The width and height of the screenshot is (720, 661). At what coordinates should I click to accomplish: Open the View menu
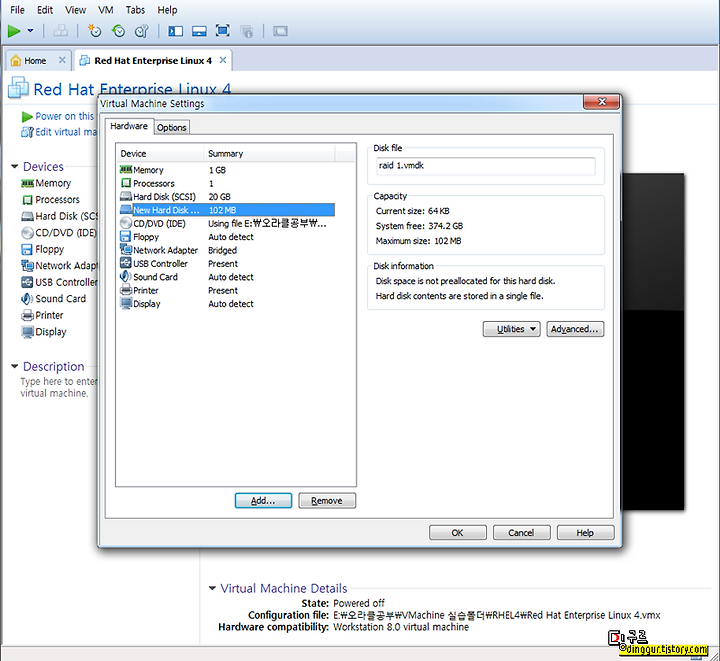coord(75,10)
